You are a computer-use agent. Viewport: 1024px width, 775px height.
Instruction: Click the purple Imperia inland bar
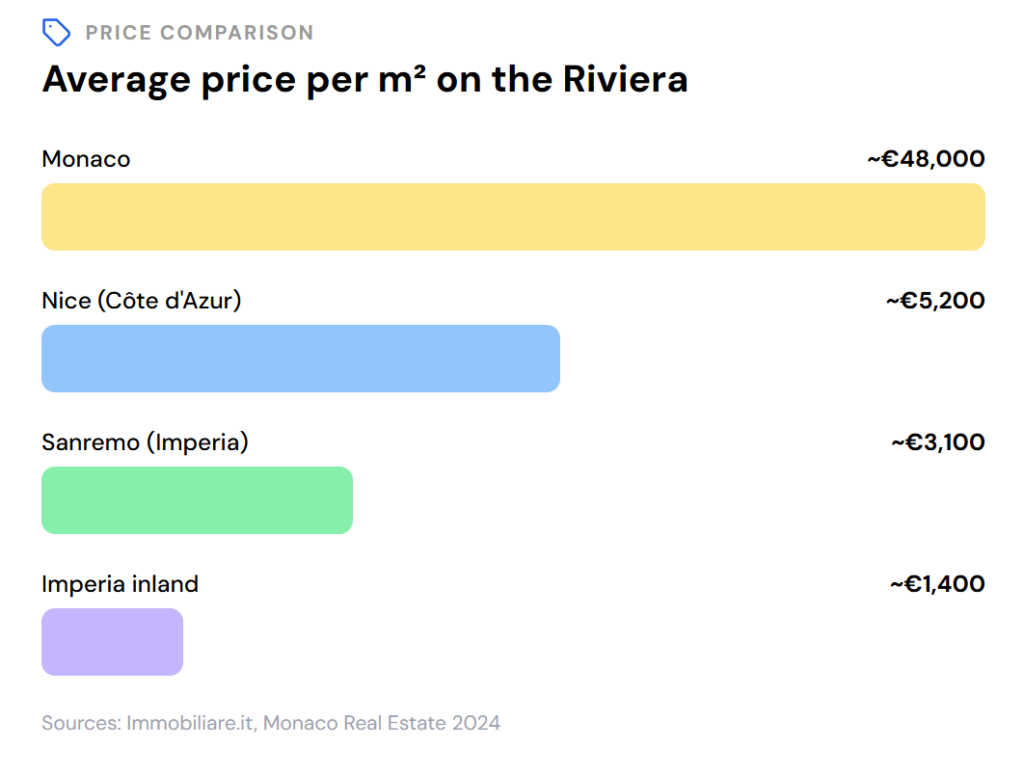tap(112, 642)
